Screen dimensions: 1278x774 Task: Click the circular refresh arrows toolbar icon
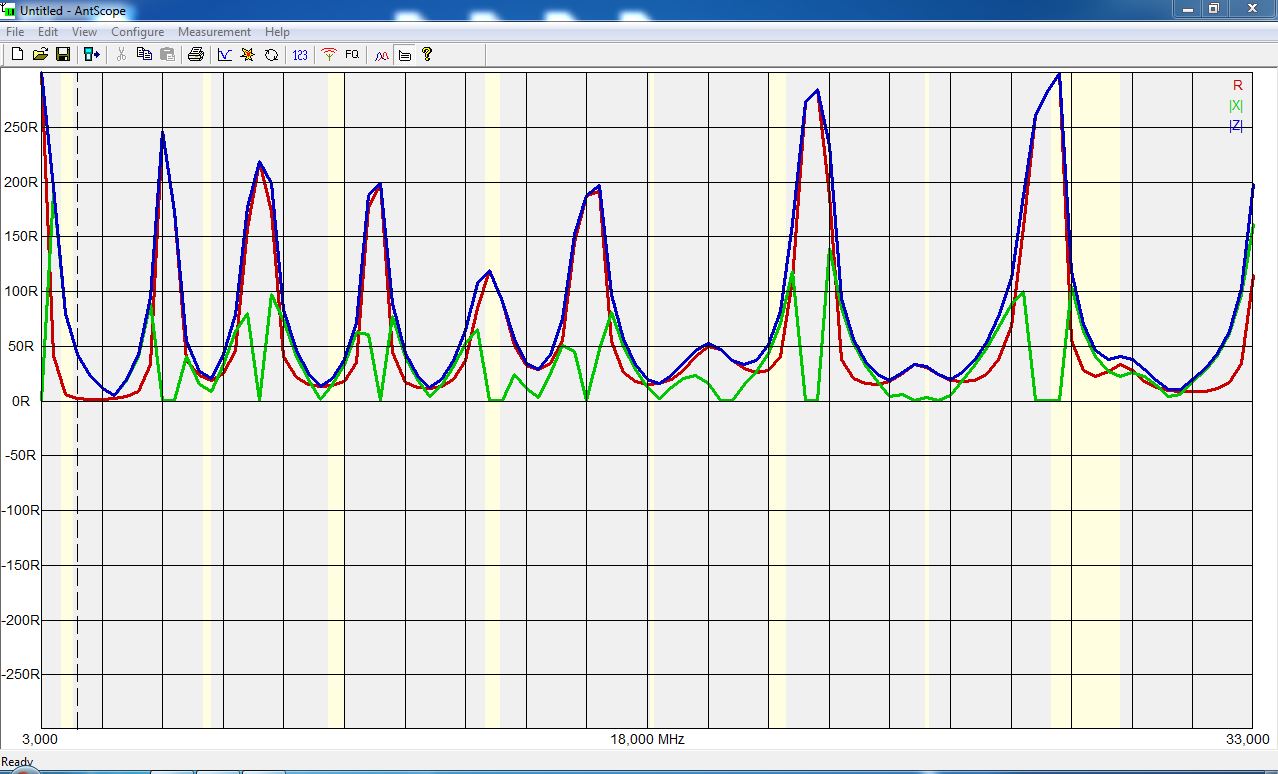tap(271, 54)
